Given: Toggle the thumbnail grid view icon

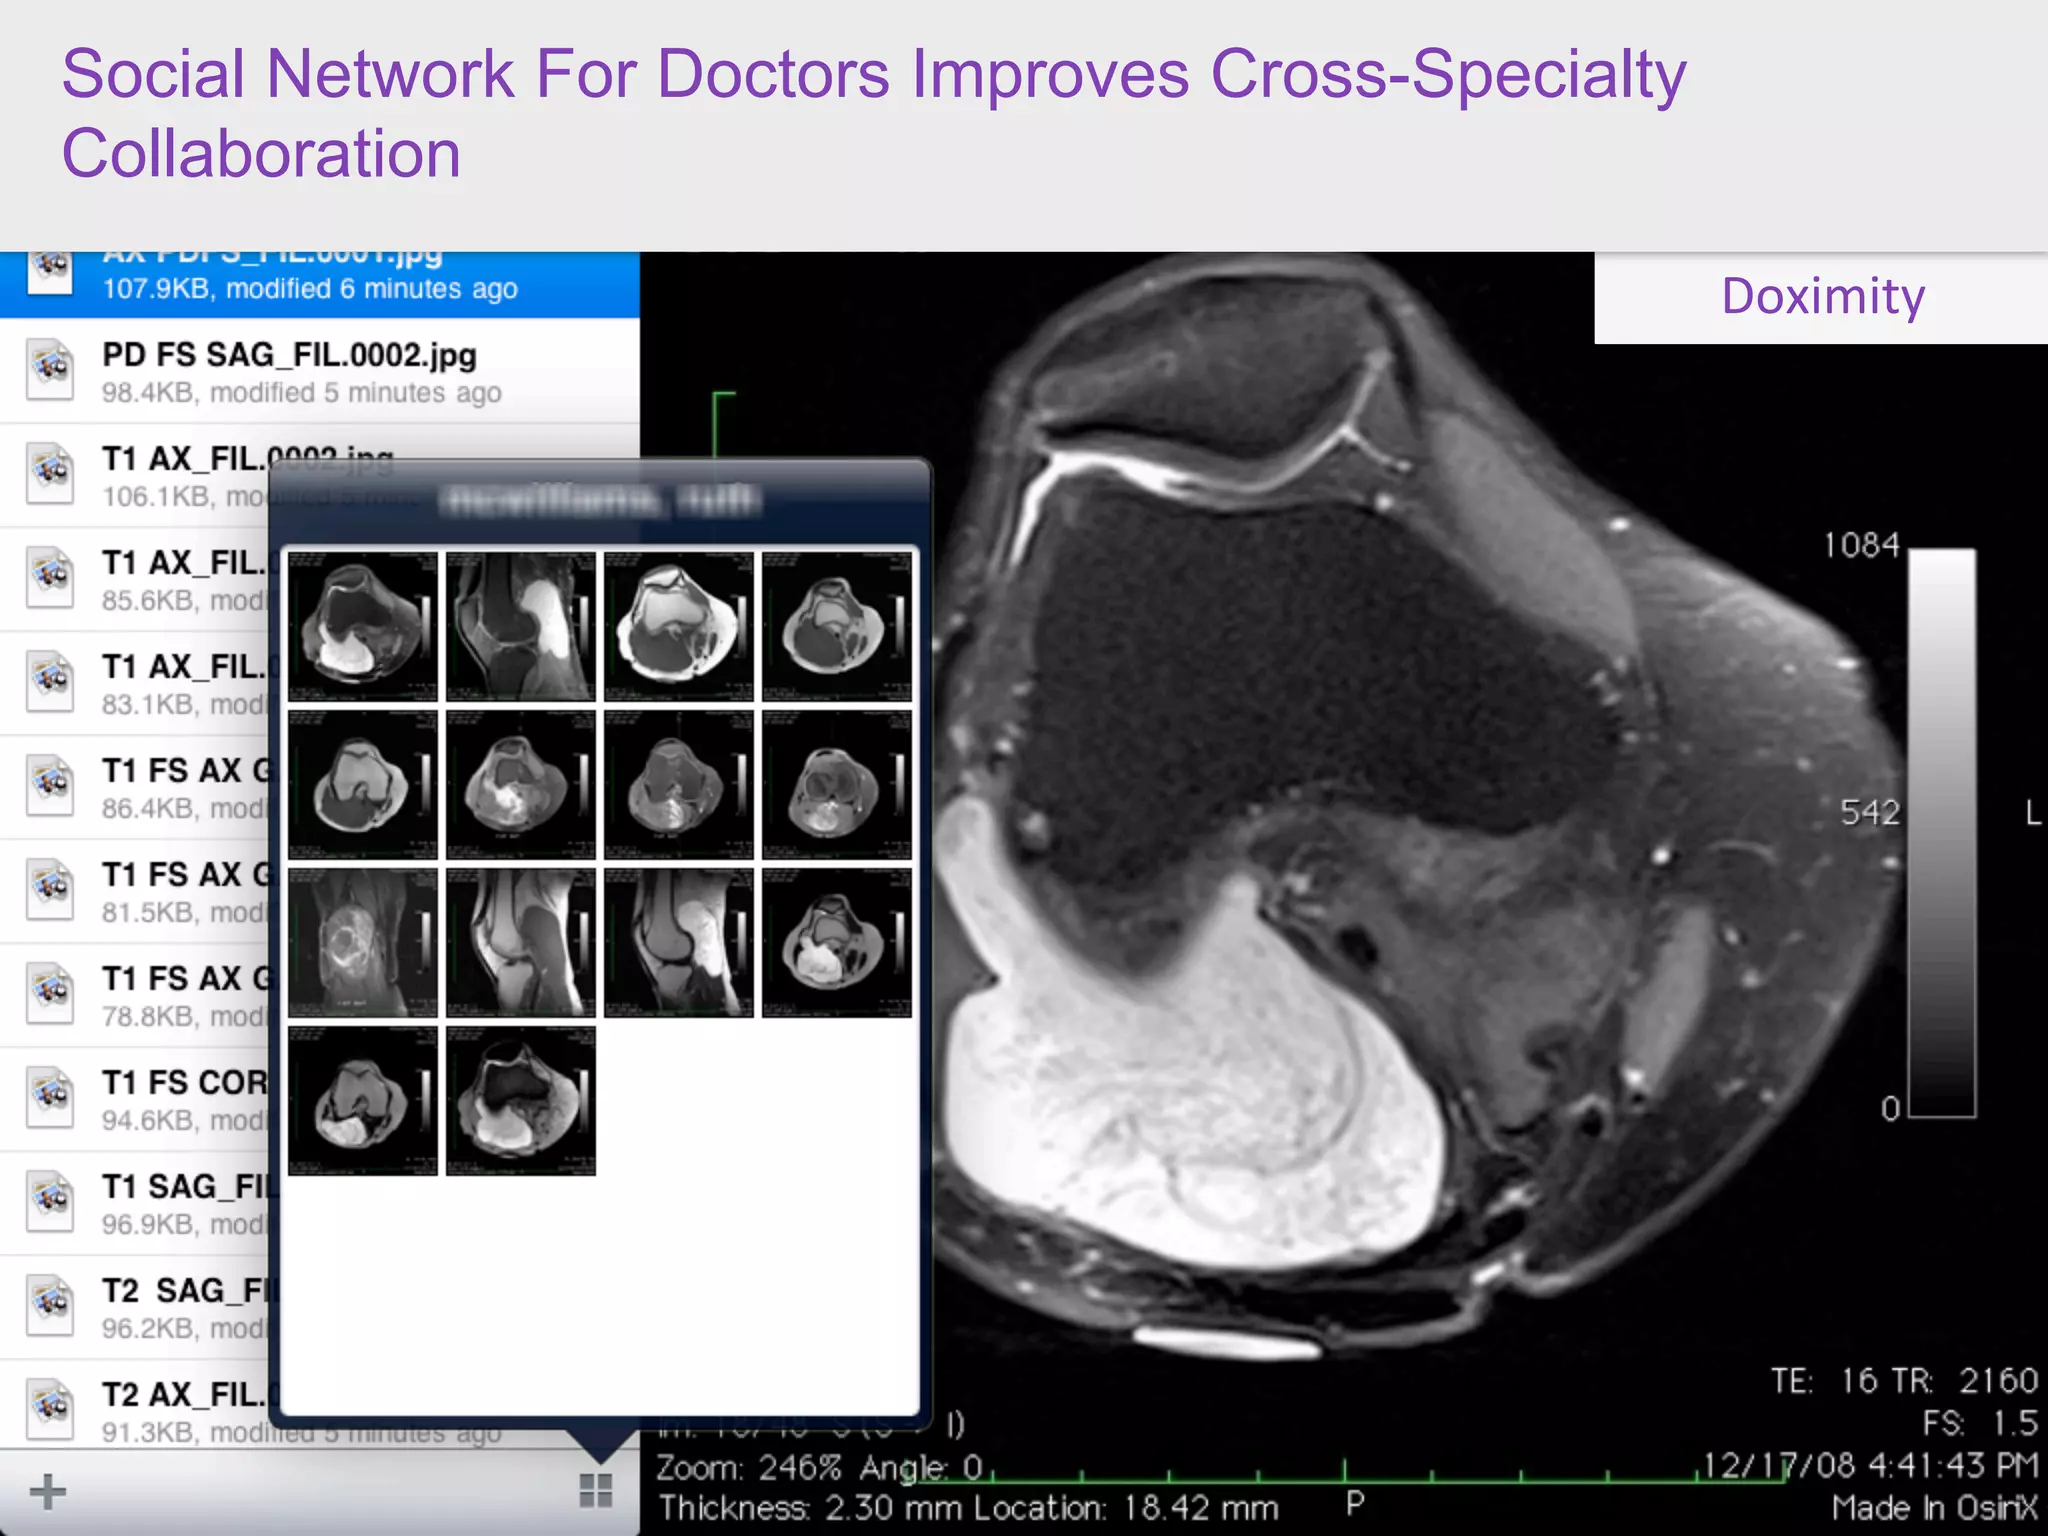Looking at the screenshot, I should pyautogui.click(x=596, y=1490).
